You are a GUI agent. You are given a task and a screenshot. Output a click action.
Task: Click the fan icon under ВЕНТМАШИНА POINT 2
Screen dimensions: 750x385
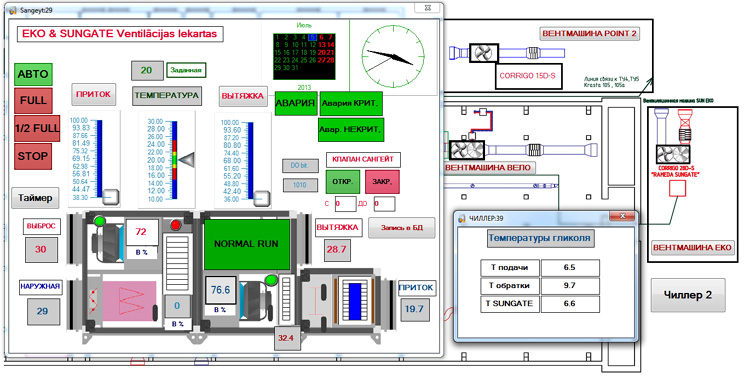[484, 53]
